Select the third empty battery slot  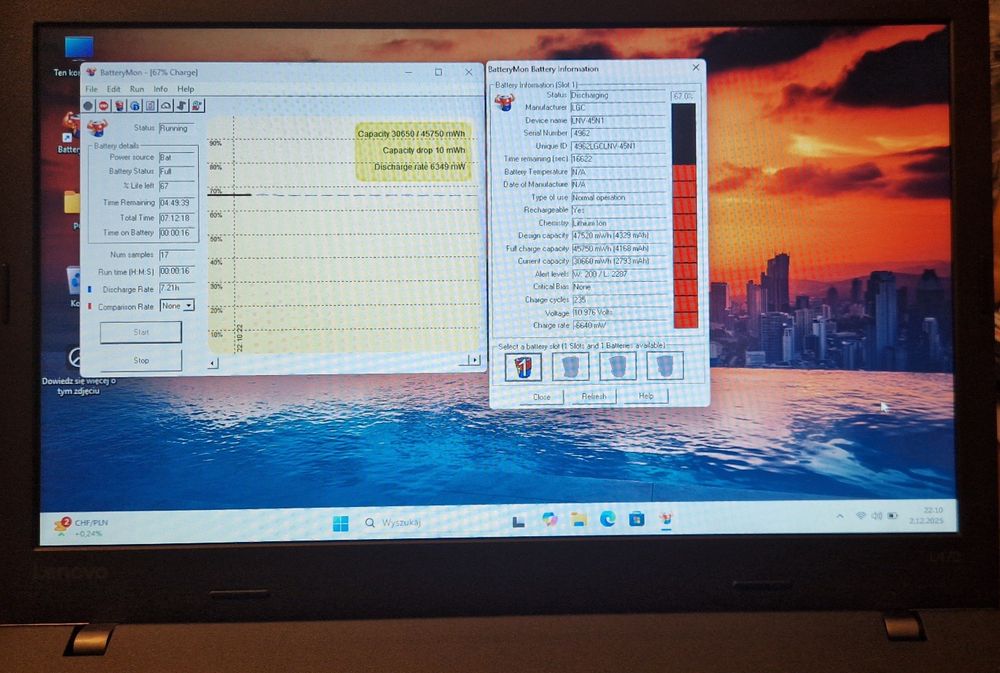pyautogui.click(x=617, y=366)
